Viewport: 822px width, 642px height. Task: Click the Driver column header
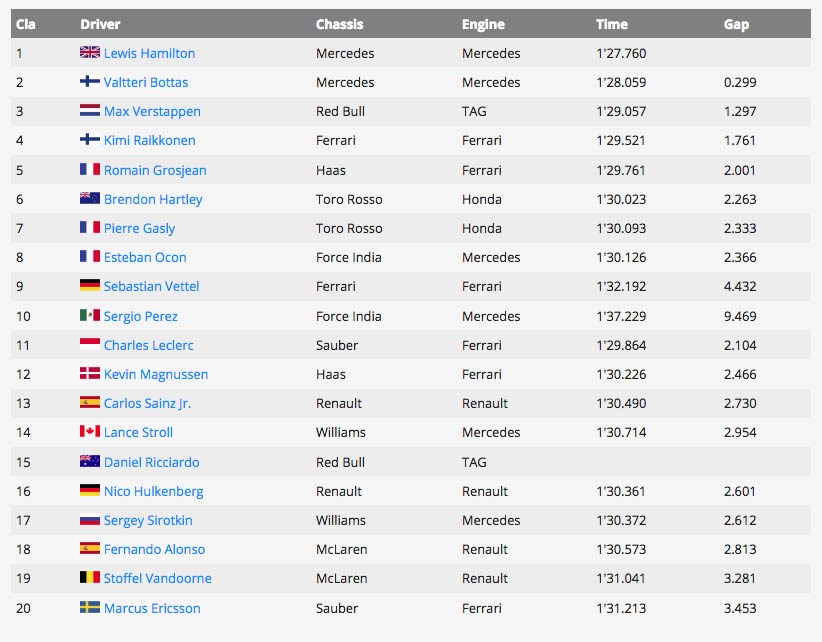[x=99, y=24]
